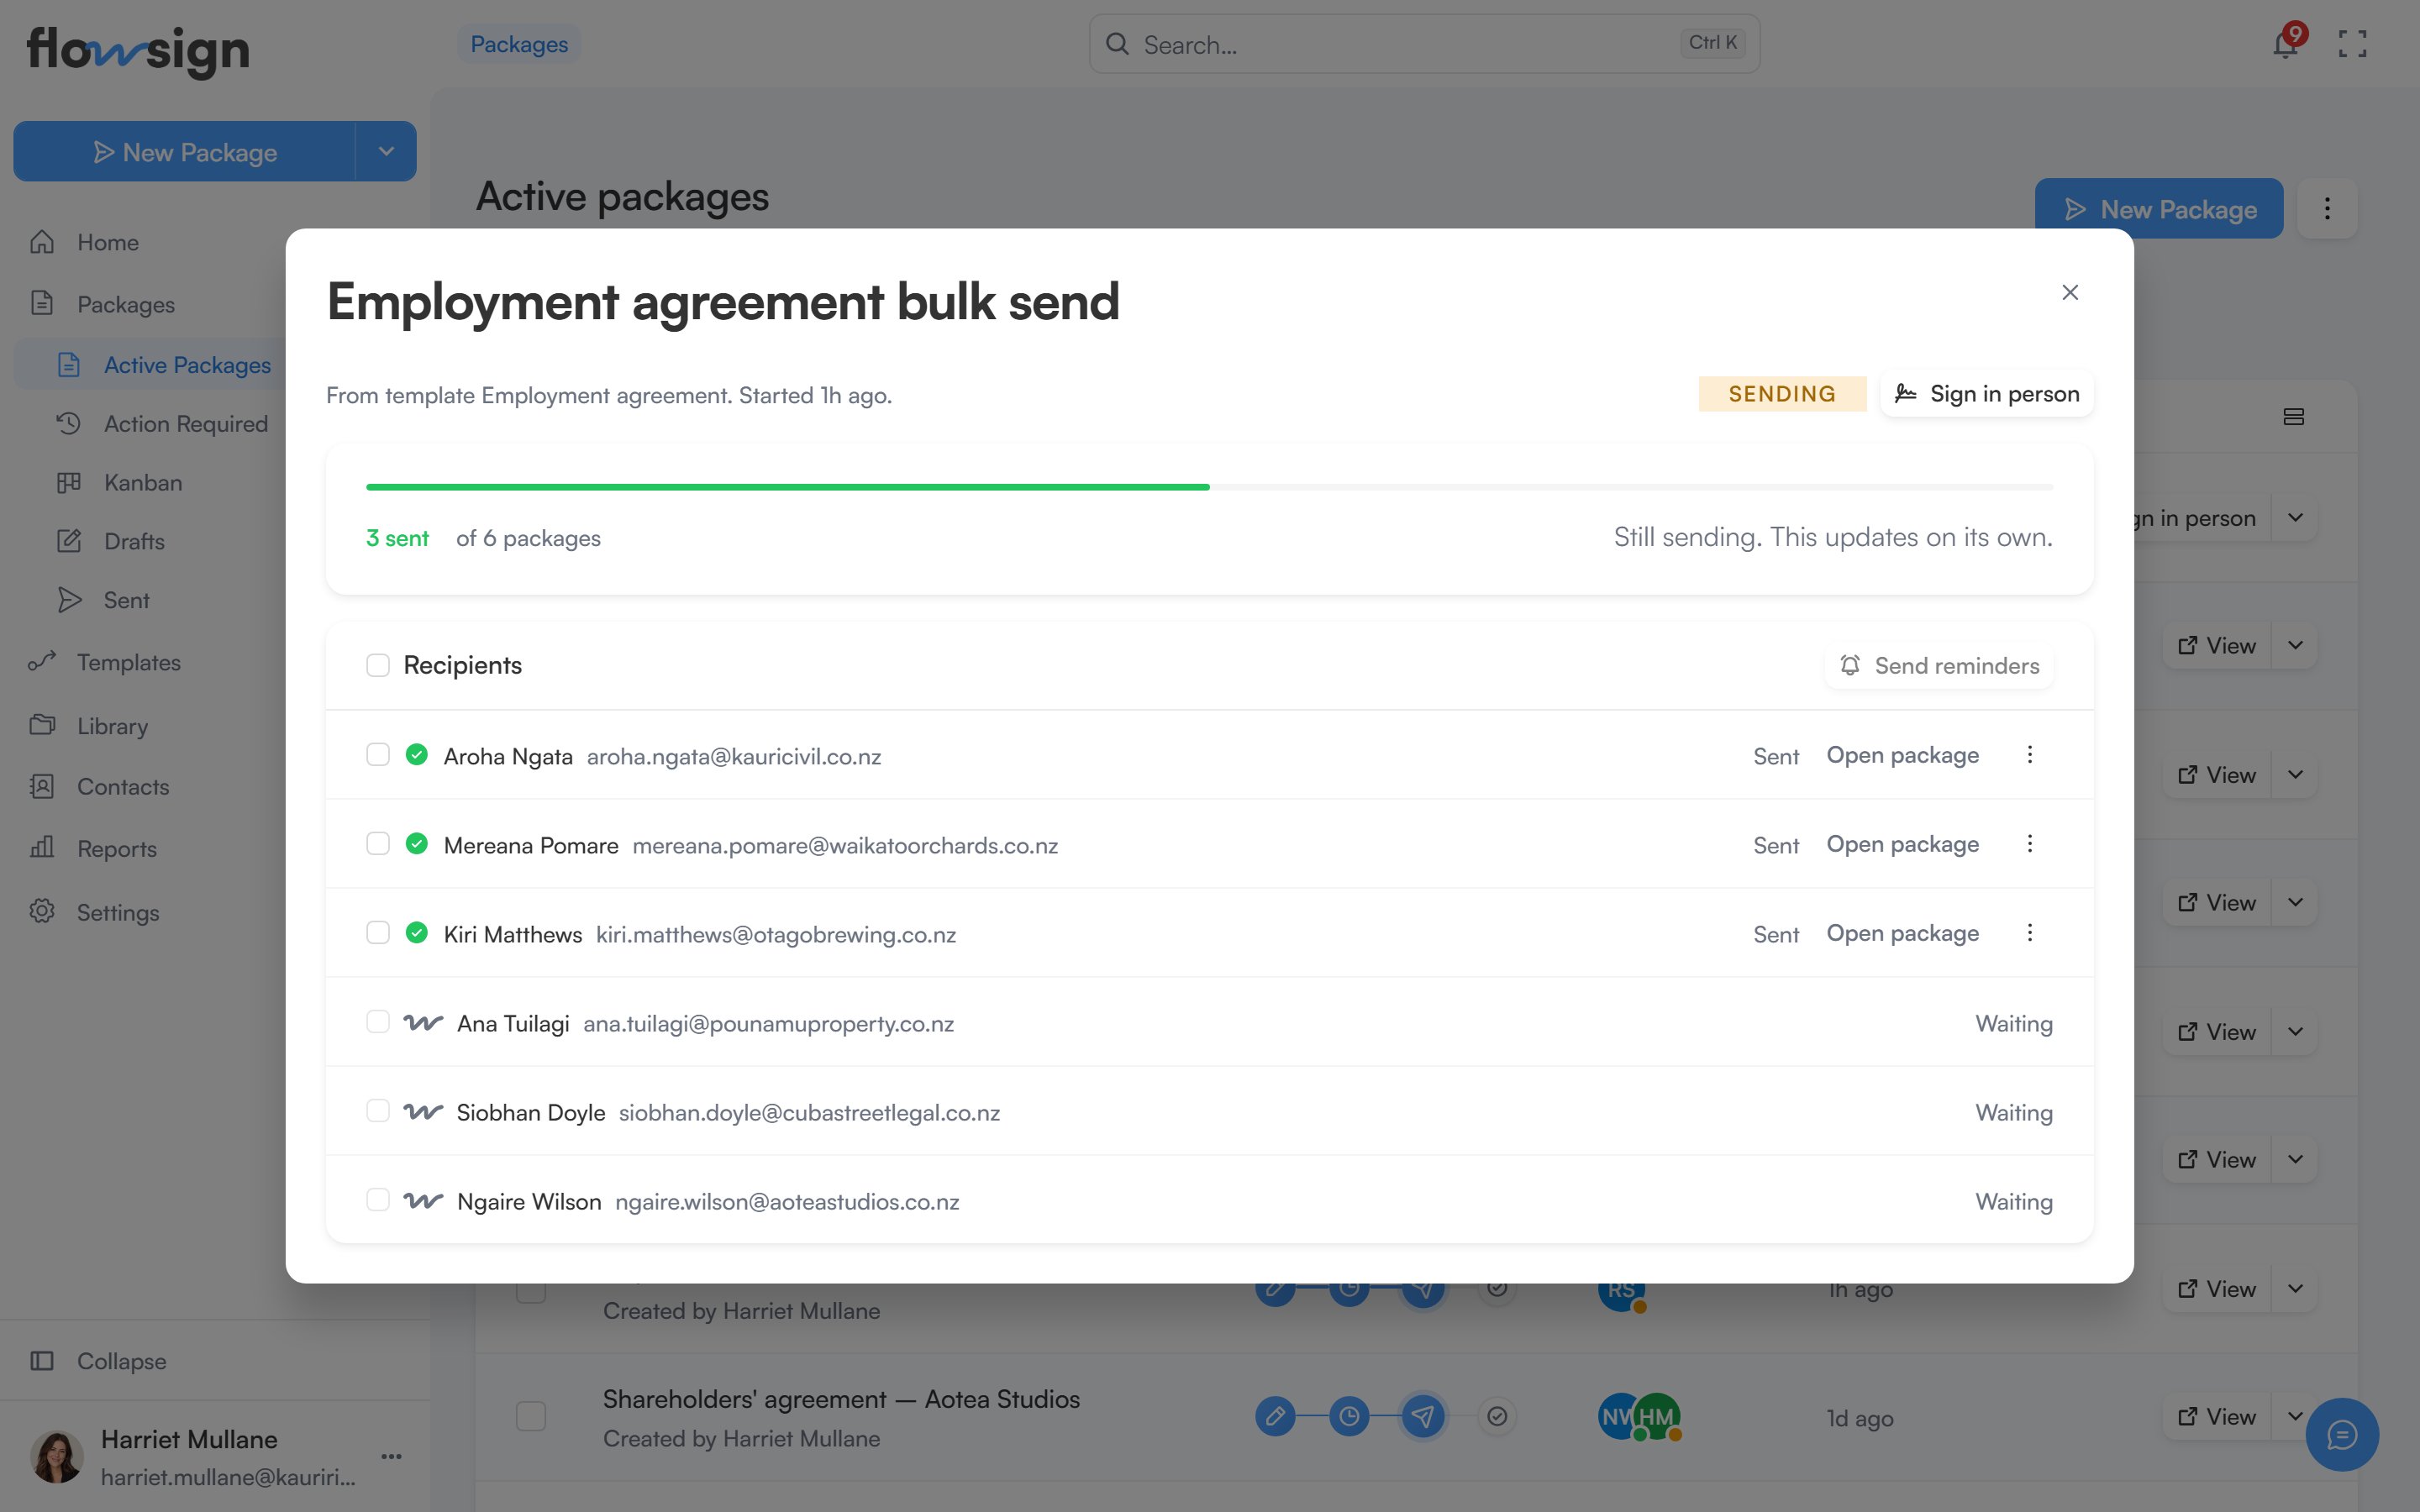Screen dimensions: 2420x1512
Task: Click completed stage icon on Shareholders' agreement row
Action: point(1497,1417)
